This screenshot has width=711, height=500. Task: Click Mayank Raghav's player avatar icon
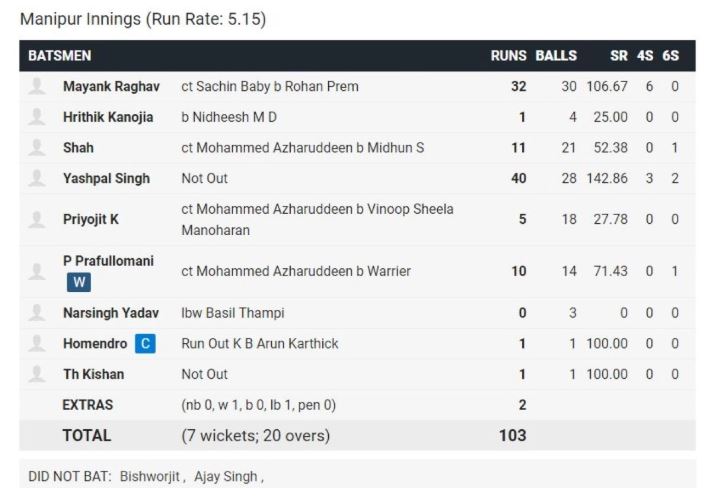37,86
